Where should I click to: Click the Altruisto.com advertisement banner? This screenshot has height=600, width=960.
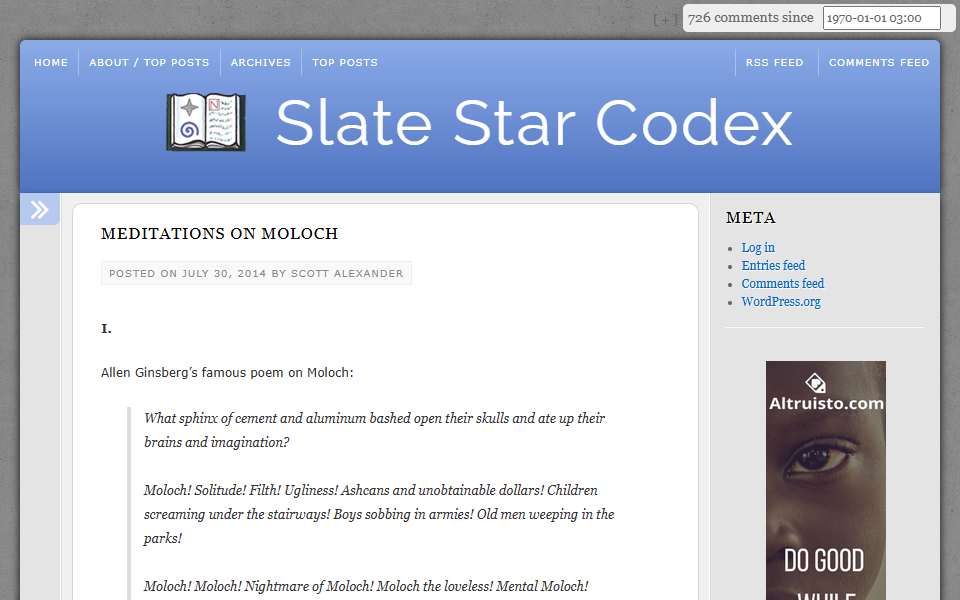coord(825,480)
